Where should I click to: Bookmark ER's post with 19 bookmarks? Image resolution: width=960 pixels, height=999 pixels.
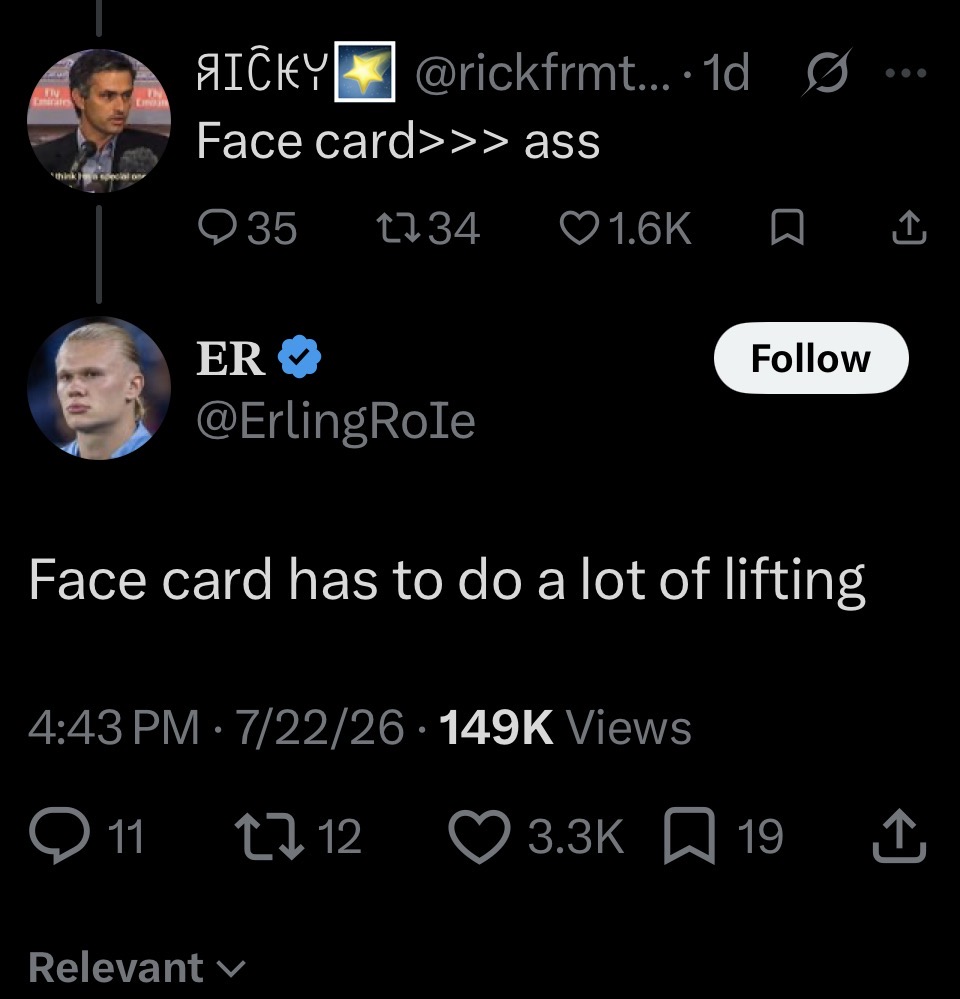[x=723, y=835]
